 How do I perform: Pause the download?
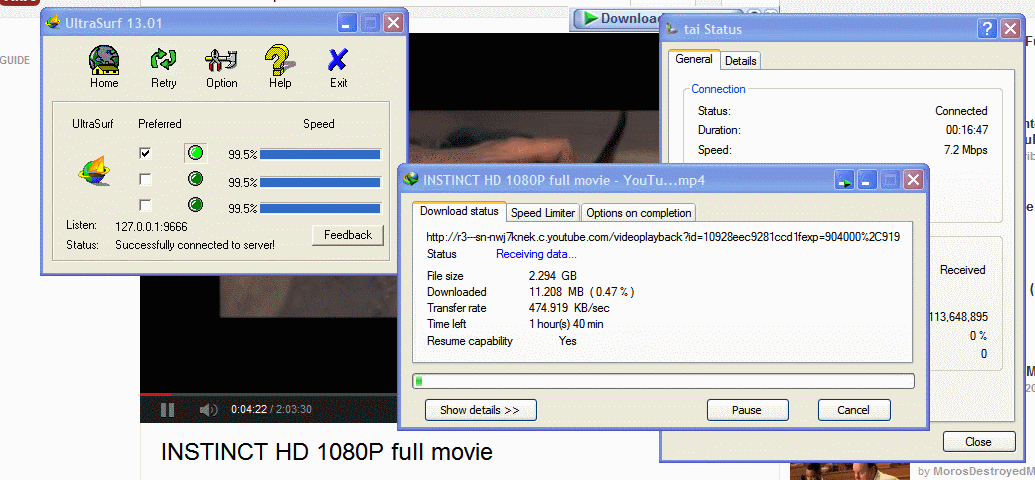(x=747, y=410)
